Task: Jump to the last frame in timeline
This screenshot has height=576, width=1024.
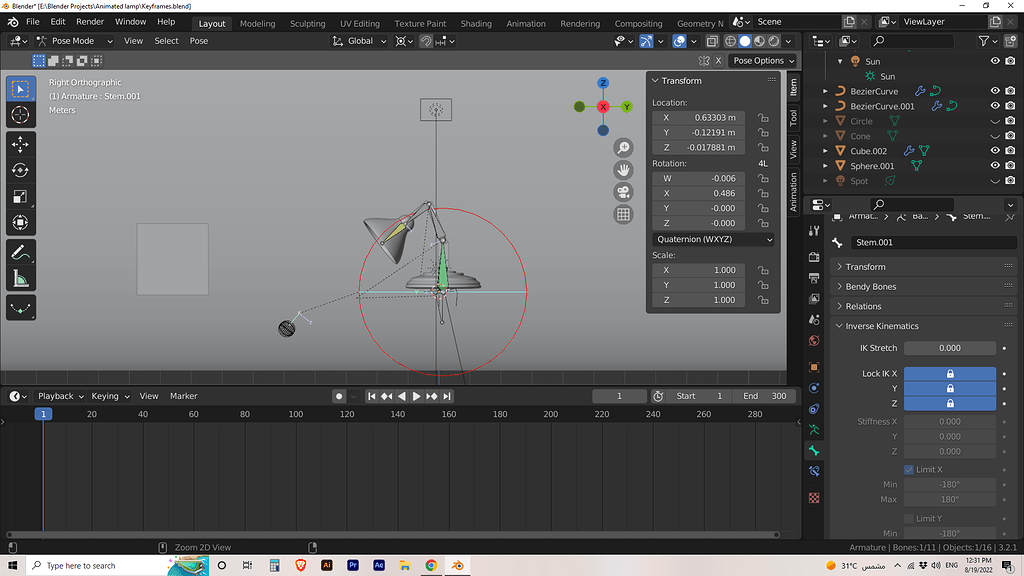Action: (x=445, y=395)
